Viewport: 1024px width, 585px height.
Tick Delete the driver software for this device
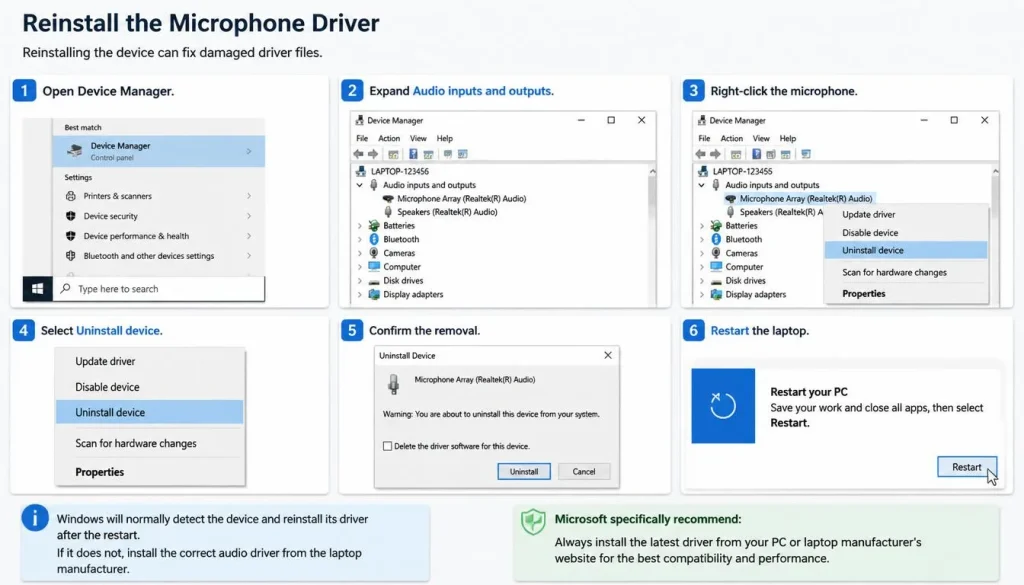tap(387, 446)
